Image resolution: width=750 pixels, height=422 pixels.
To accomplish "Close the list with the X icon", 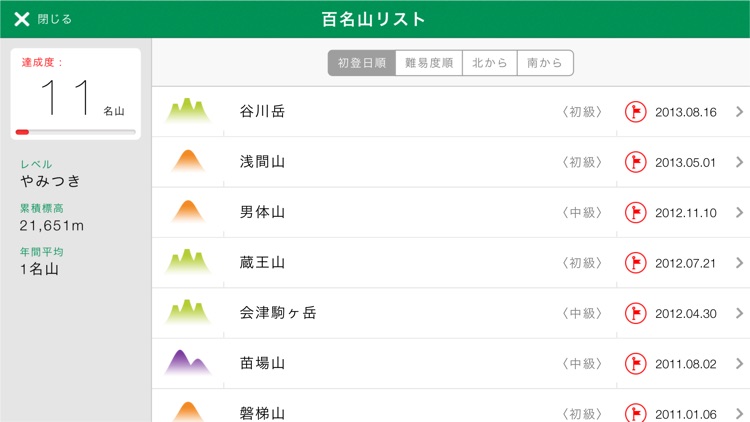I will click(x=22, y=19).
